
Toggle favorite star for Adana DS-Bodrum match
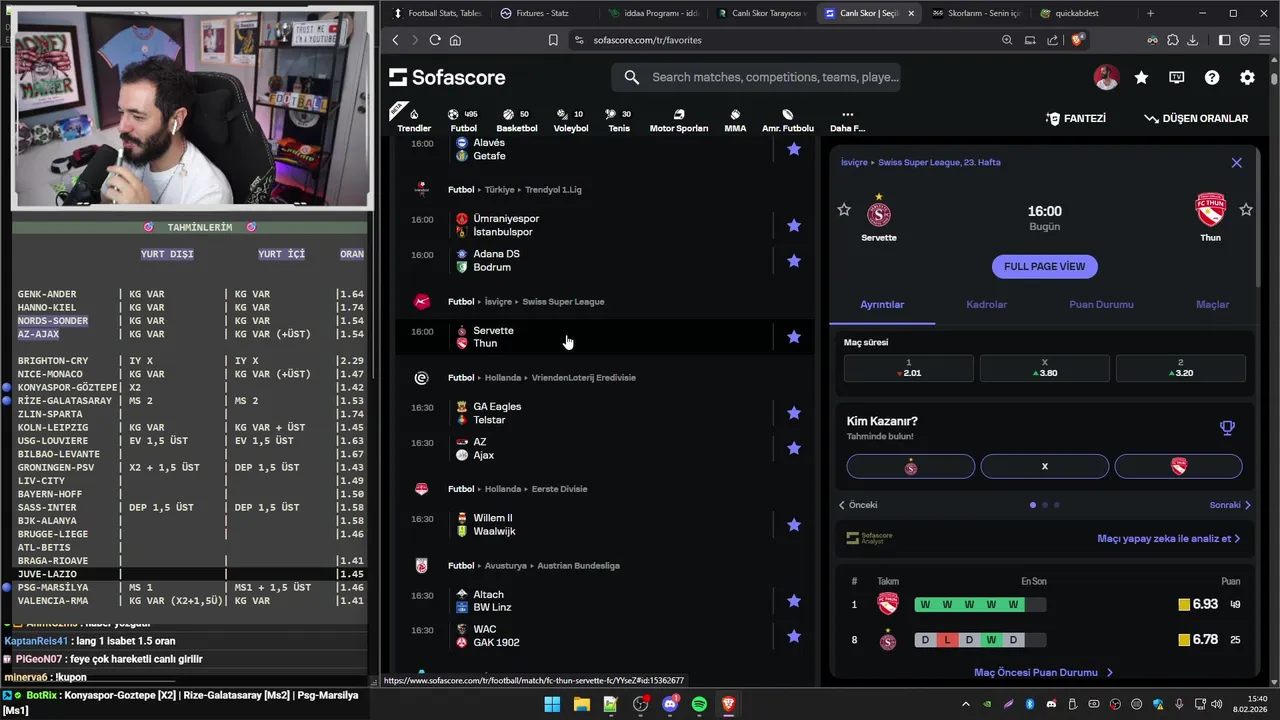click(x=794, y=260)
